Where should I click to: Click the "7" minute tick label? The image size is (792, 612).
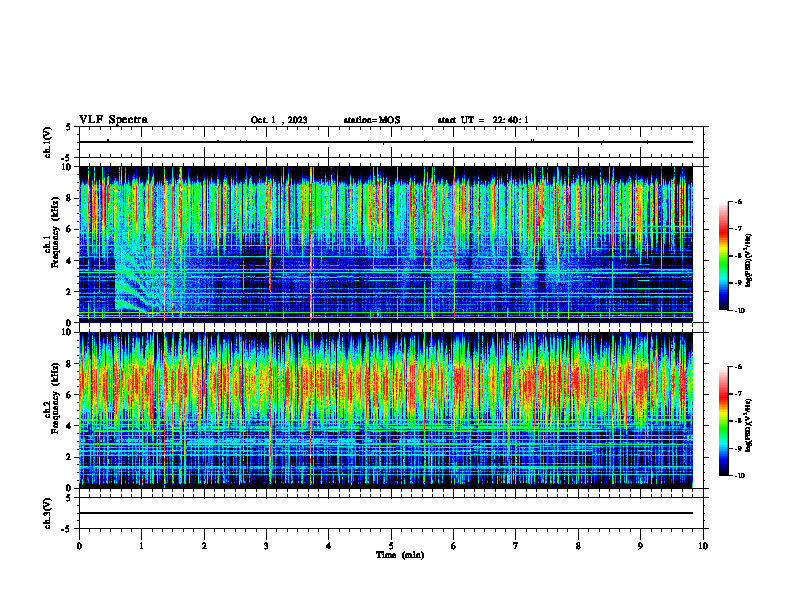tap(516, 546)
